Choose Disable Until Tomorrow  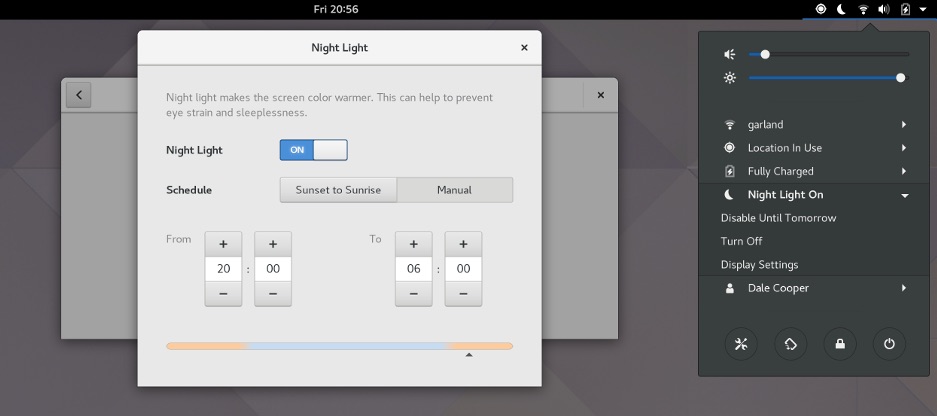778,218
